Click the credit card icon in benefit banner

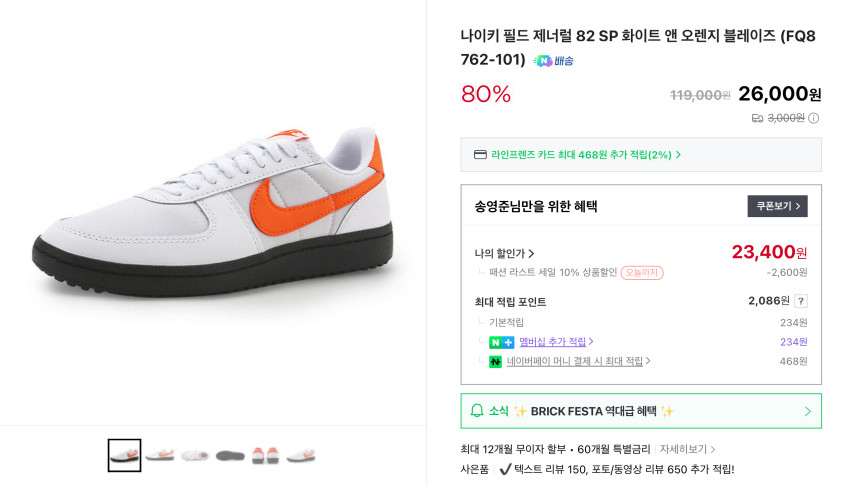480,155
